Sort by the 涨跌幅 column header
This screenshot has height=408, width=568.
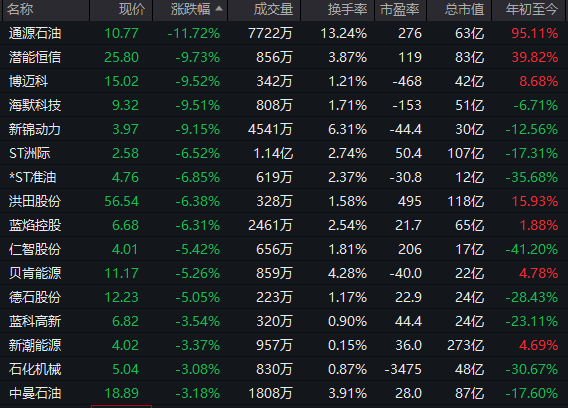pos(191,9)
